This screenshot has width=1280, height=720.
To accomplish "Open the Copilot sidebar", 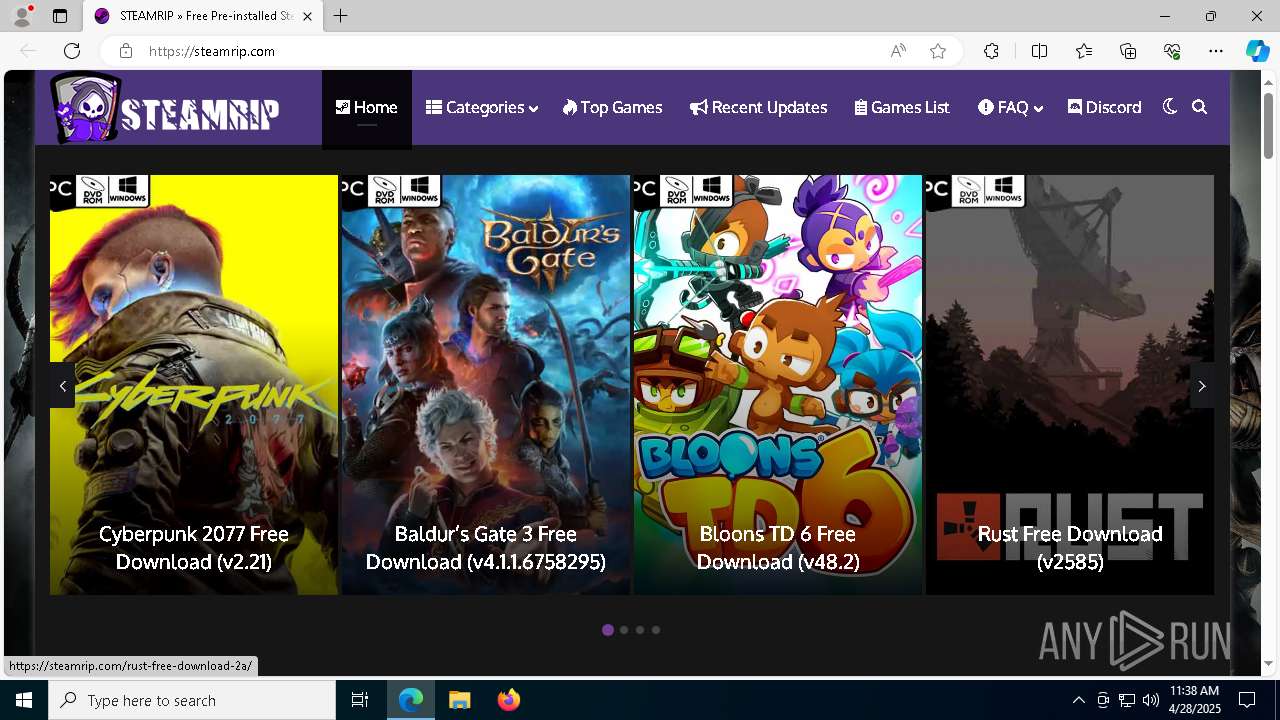I will click(x=1257, y=51).
